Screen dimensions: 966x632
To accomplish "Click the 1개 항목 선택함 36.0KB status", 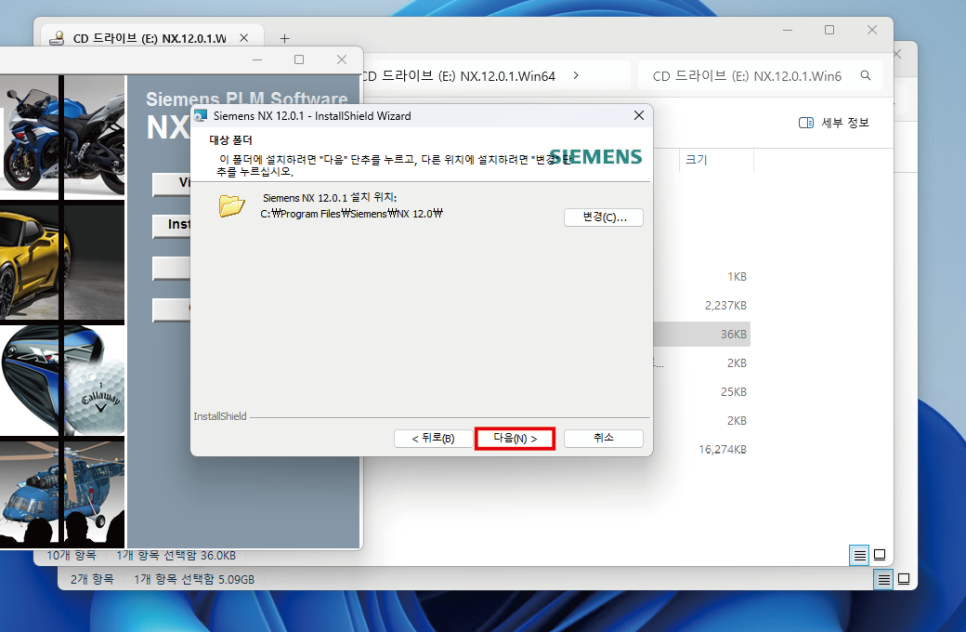I will (176, 556).
